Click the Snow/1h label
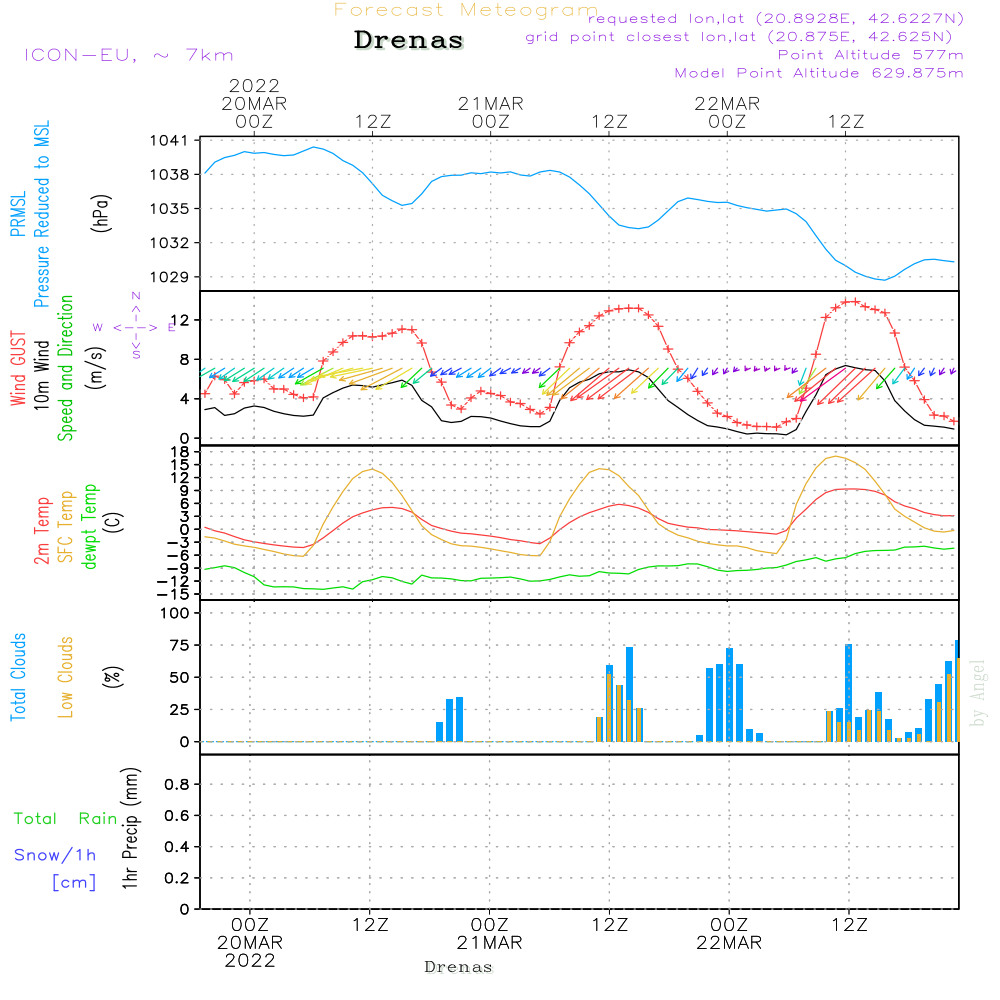The image size is (1000, 1000). coord(56,855)
